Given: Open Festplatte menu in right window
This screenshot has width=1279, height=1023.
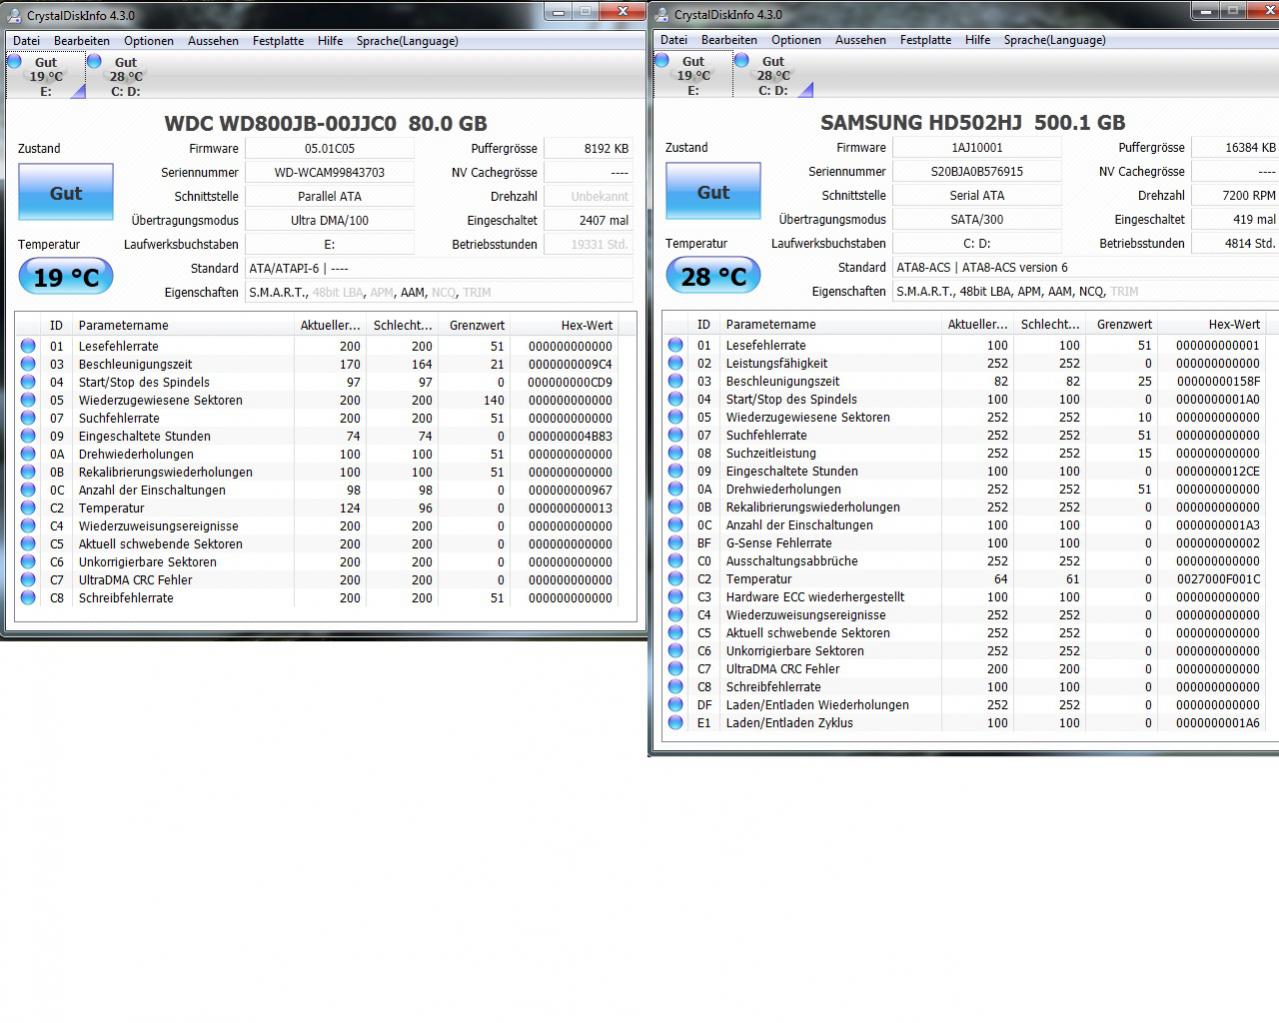Looking at the screenshot, I should coord(926,40).
